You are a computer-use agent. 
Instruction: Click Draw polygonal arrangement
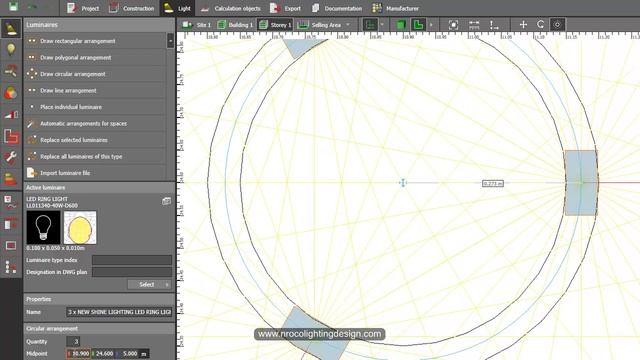(95, 58)
